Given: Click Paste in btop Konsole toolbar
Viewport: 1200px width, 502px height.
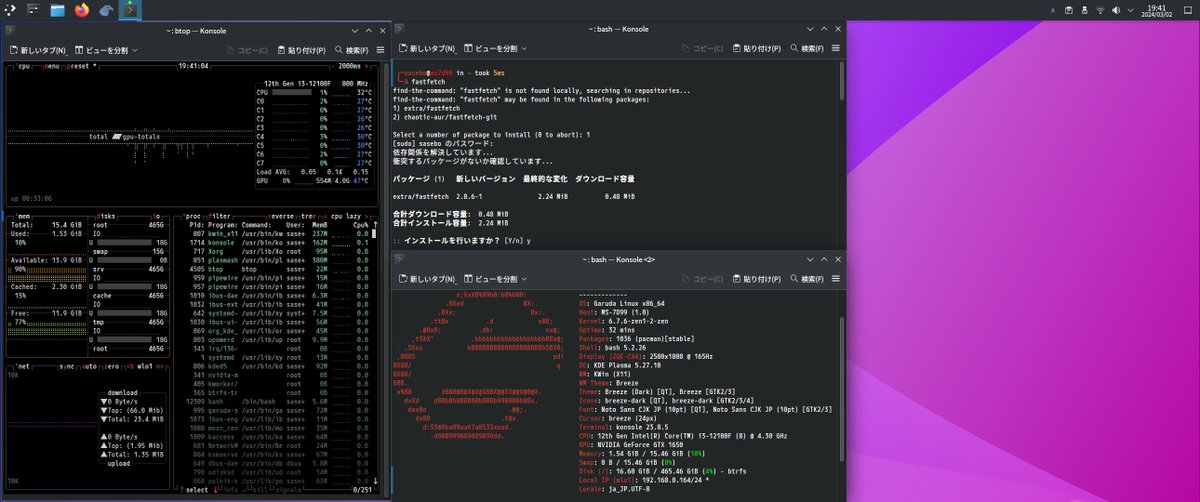Looking at the screenshot, I should tap(301, 49).
